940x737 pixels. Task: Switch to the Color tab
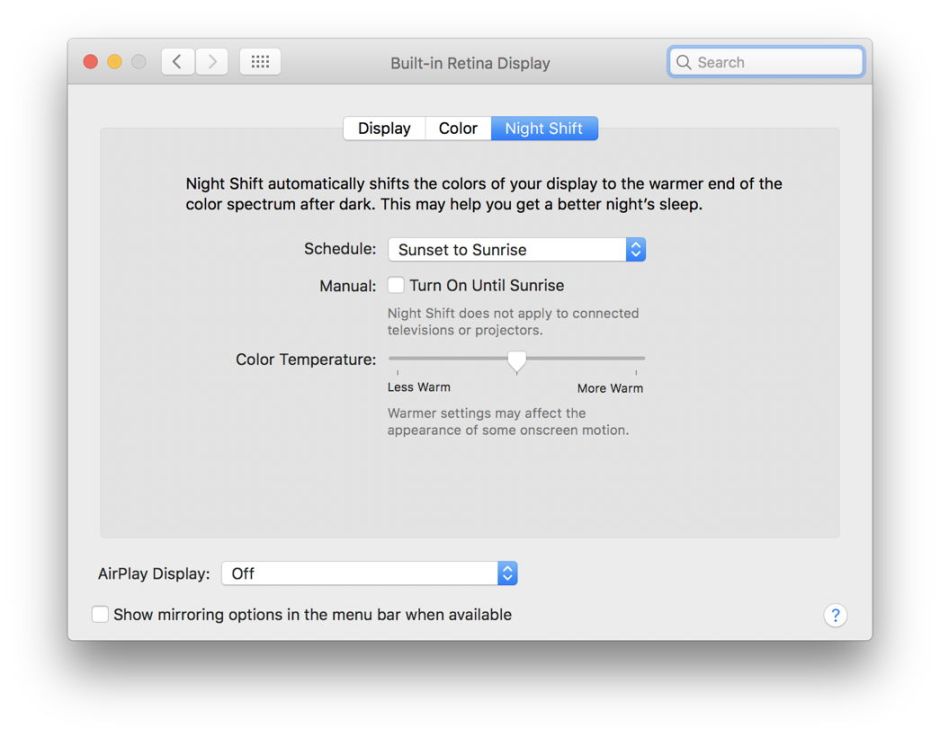pyautogui.click(x=458, y=129)
